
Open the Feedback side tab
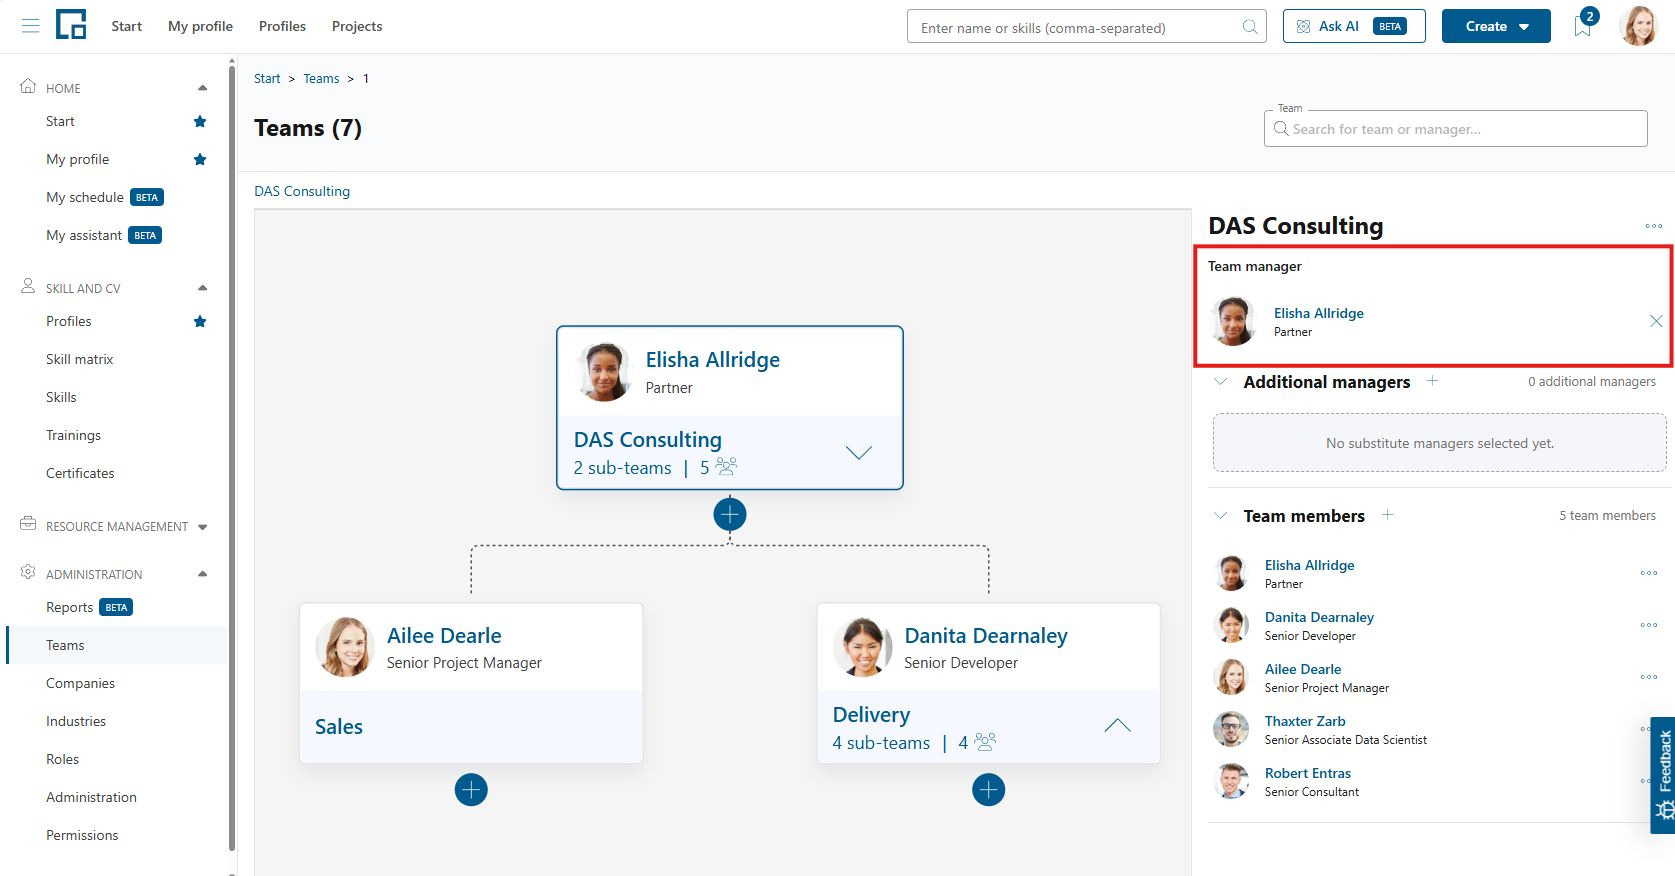tap(1663, 775)
